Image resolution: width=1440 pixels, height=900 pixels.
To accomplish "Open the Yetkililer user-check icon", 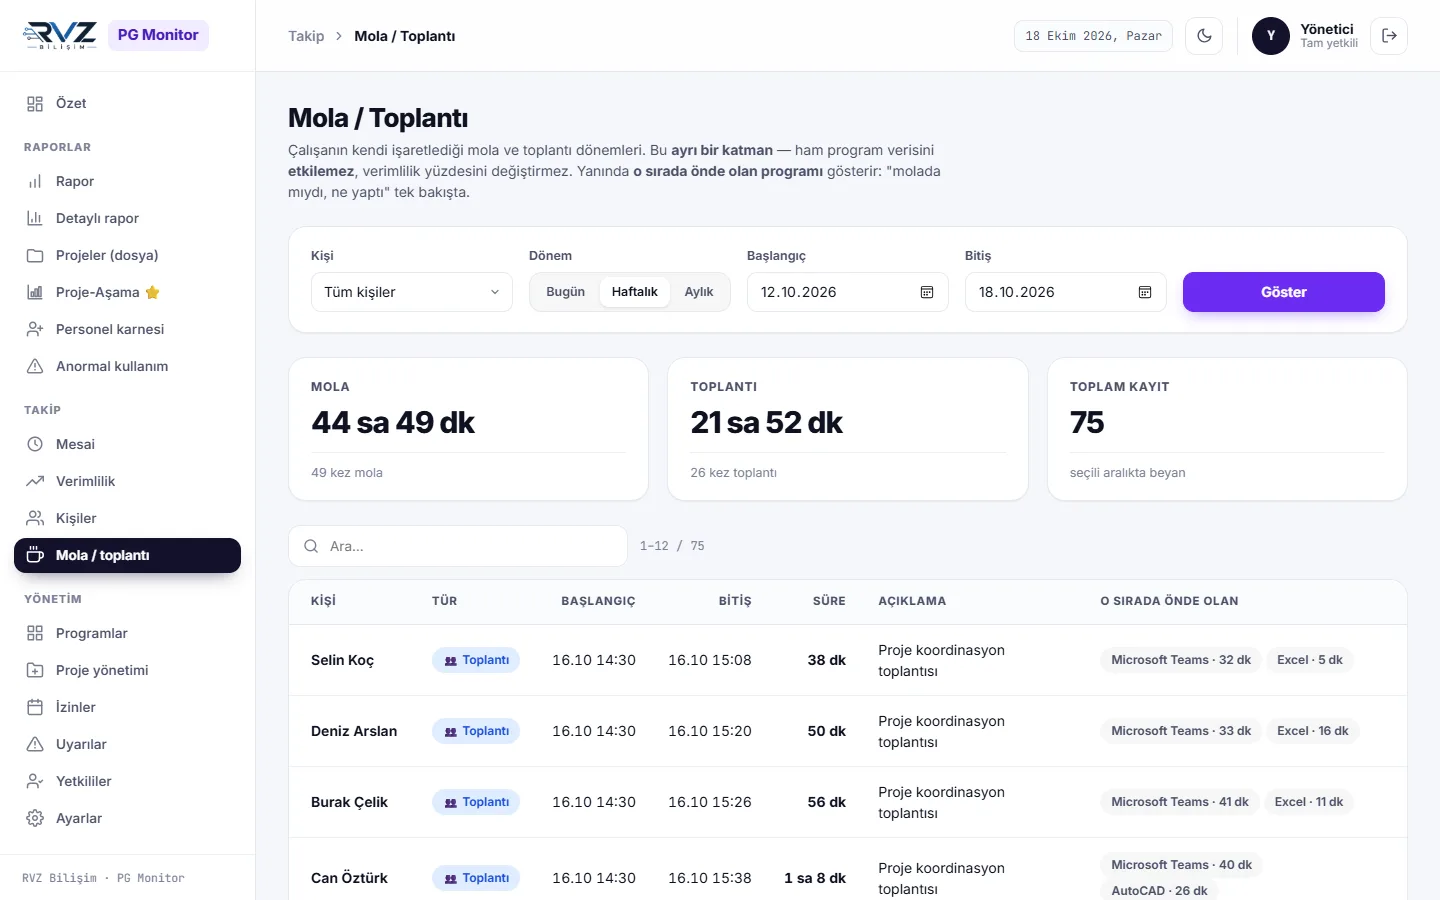I will click(x=35, y=781).
